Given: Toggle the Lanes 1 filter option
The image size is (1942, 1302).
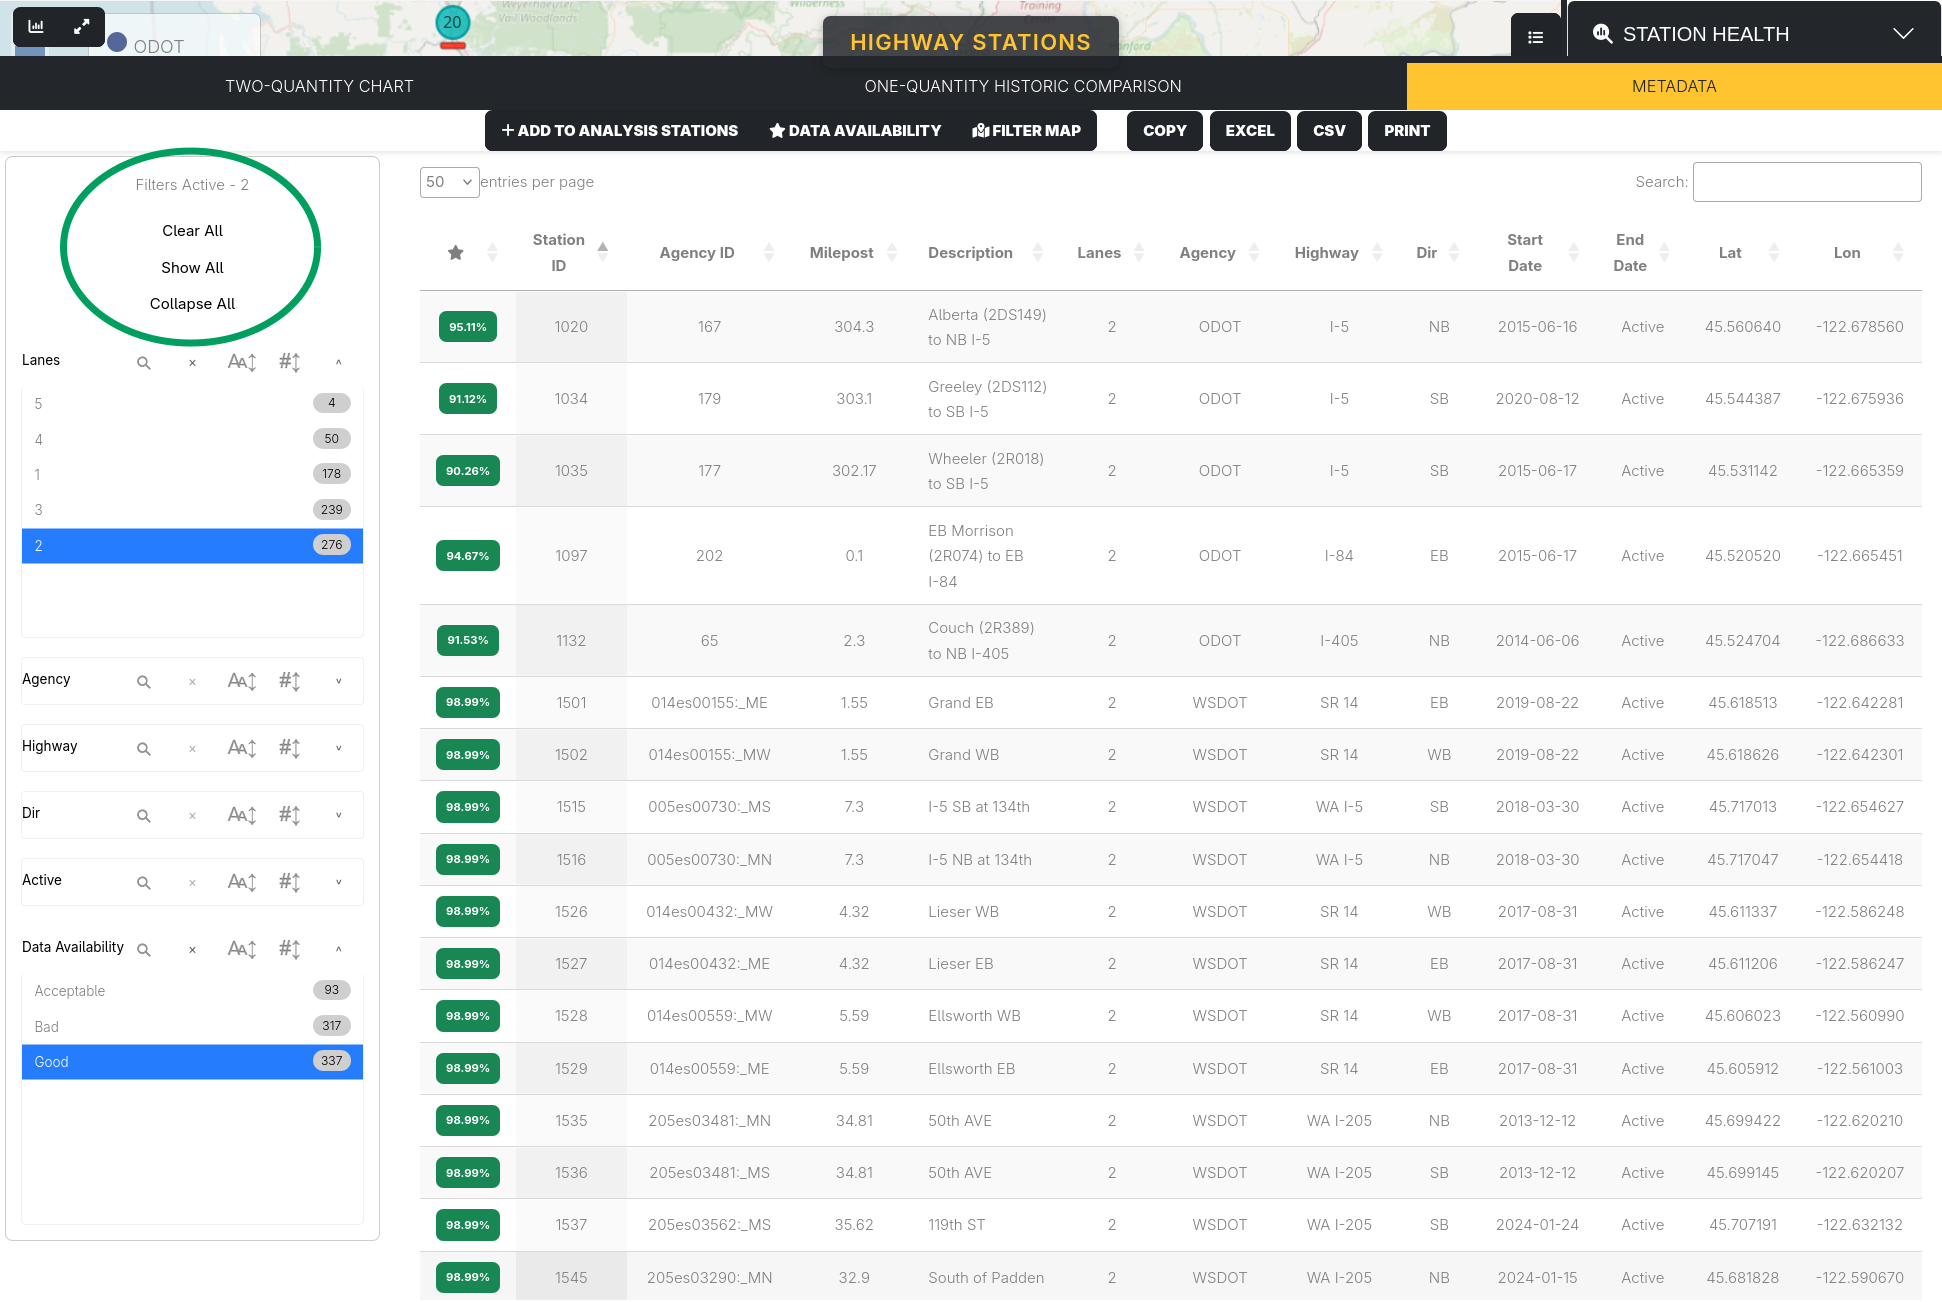Looking at the screenshot, I should [192, 474].
